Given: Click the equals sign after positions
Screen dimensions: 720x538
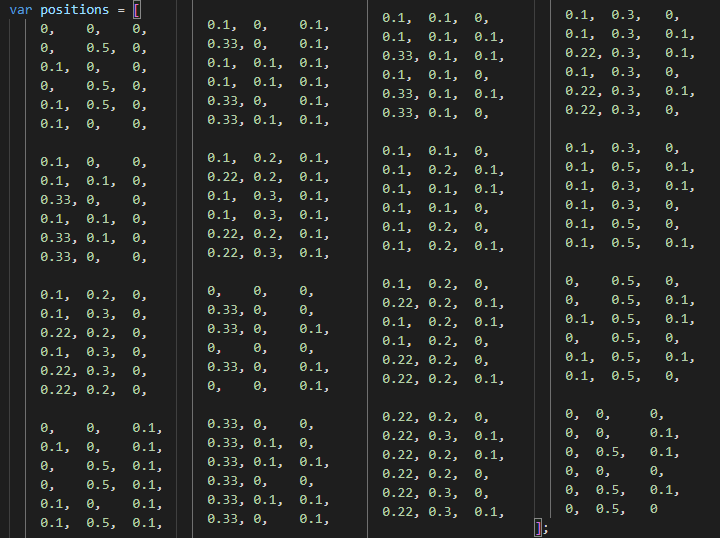Looking at the screenshot, I should (122, 10).
